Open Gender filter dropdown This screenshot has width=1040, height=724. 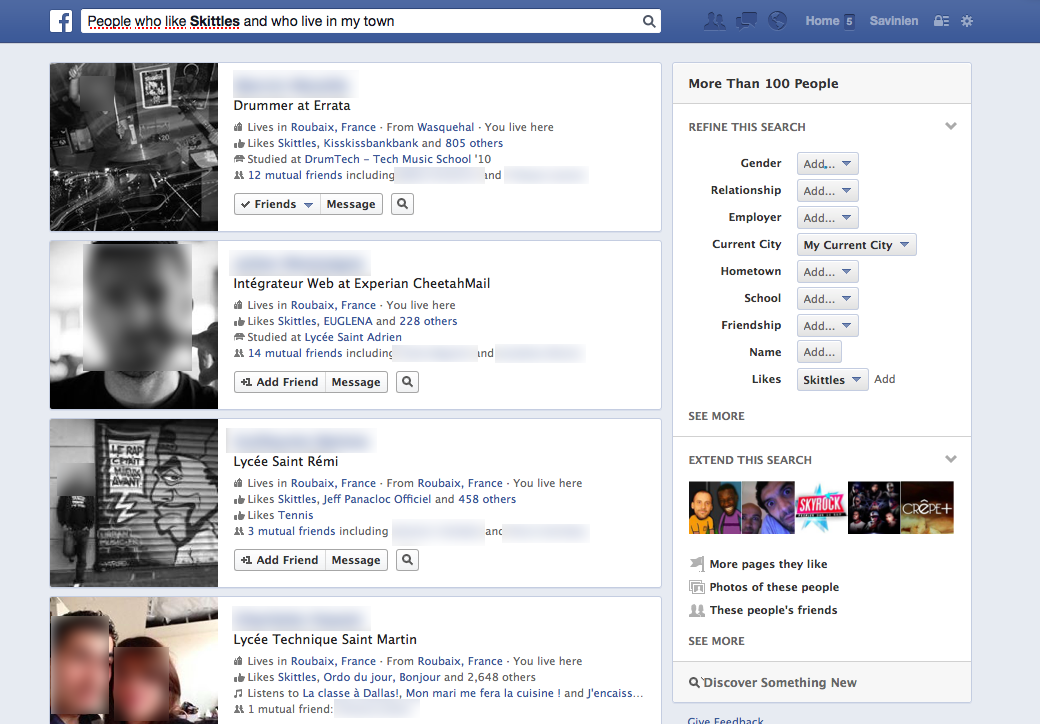coord(827,164)
